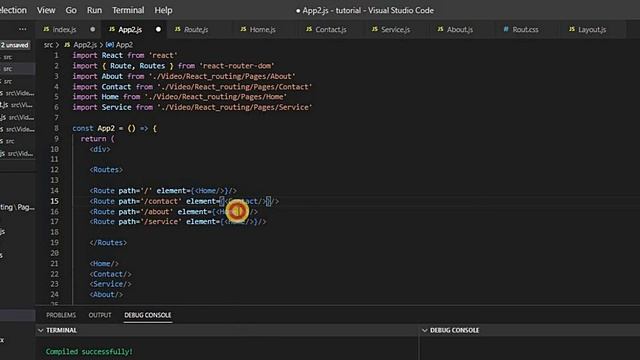Open the Terminal menu

(128, 10)
